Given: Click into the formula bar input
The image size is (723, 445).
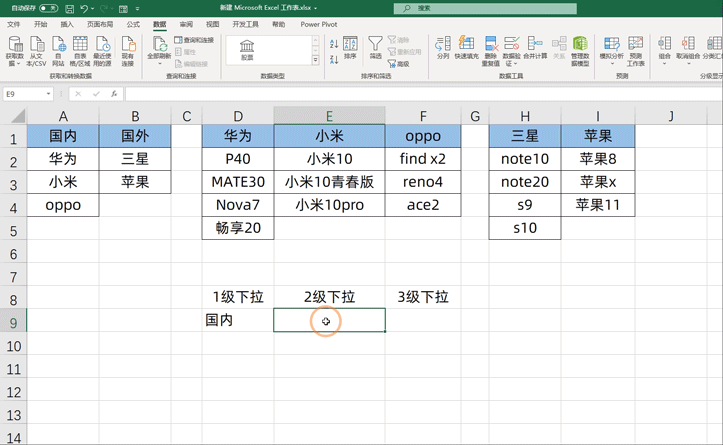Looking at the screenshot, I should pos(423,94).
